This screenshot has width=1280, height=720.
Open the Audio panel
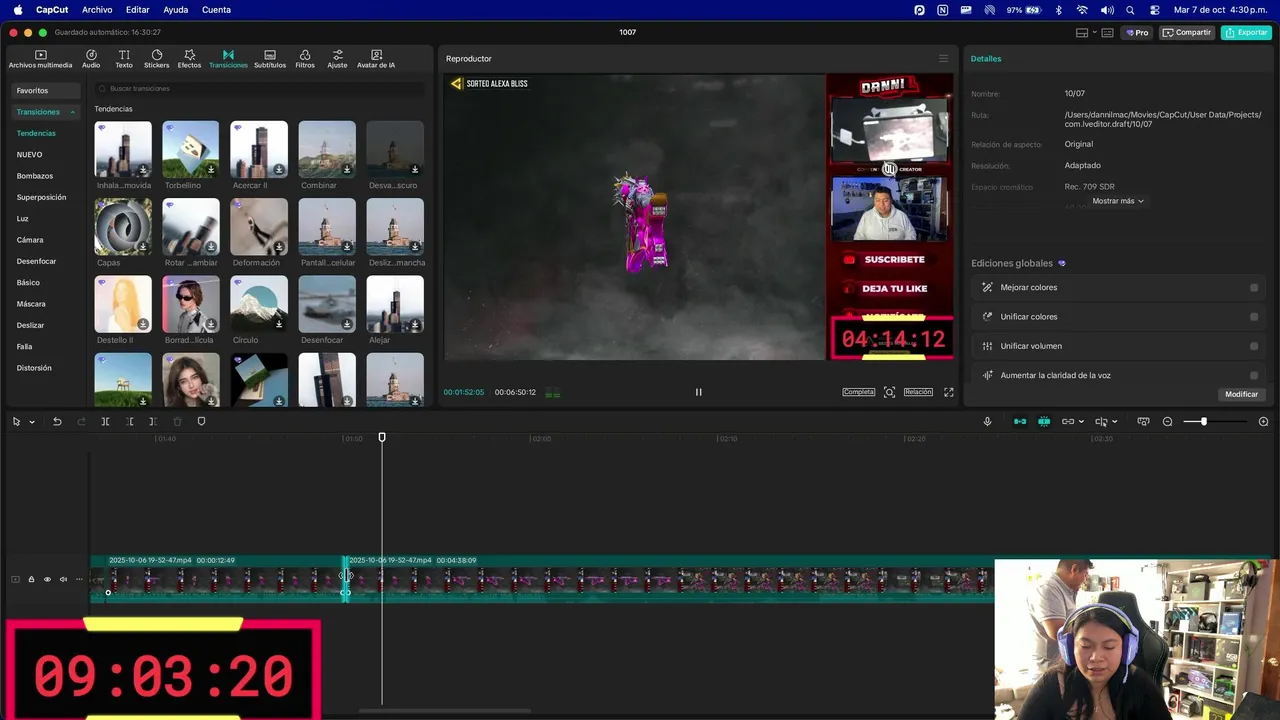click(91, 59)
